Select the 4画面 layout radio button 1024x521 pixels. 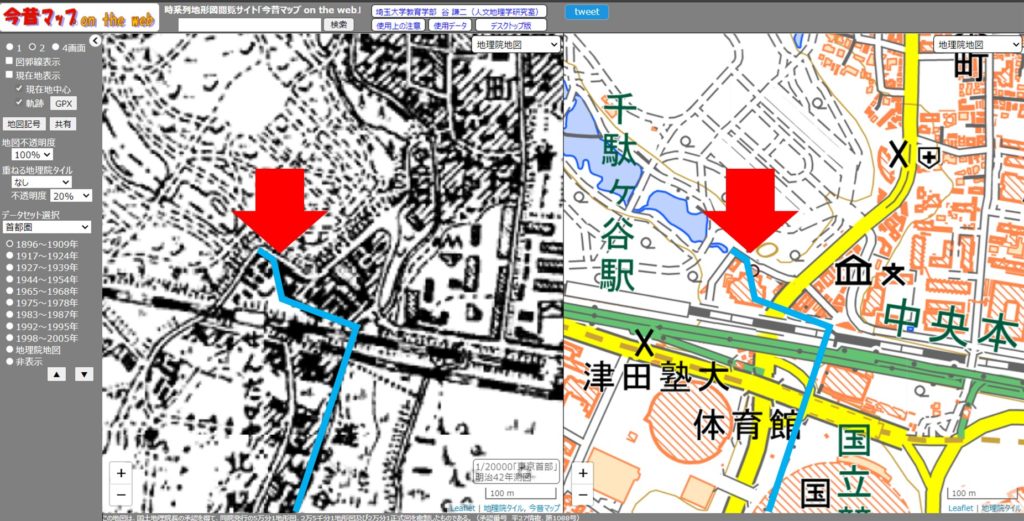tap(55, 47)
